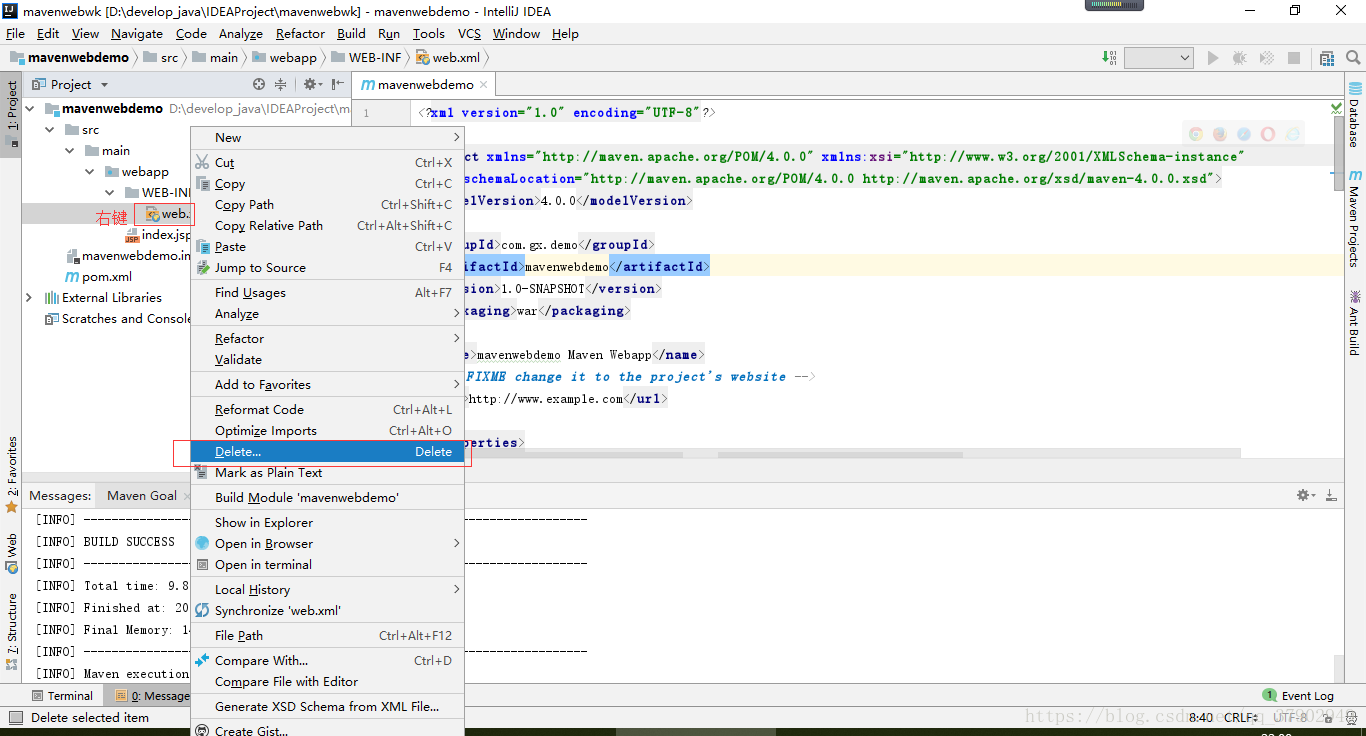This screenshot has height=736, width=1366.
Task: Click the Stop square icon in toolbar
Action: click(x=1294, y=58)
